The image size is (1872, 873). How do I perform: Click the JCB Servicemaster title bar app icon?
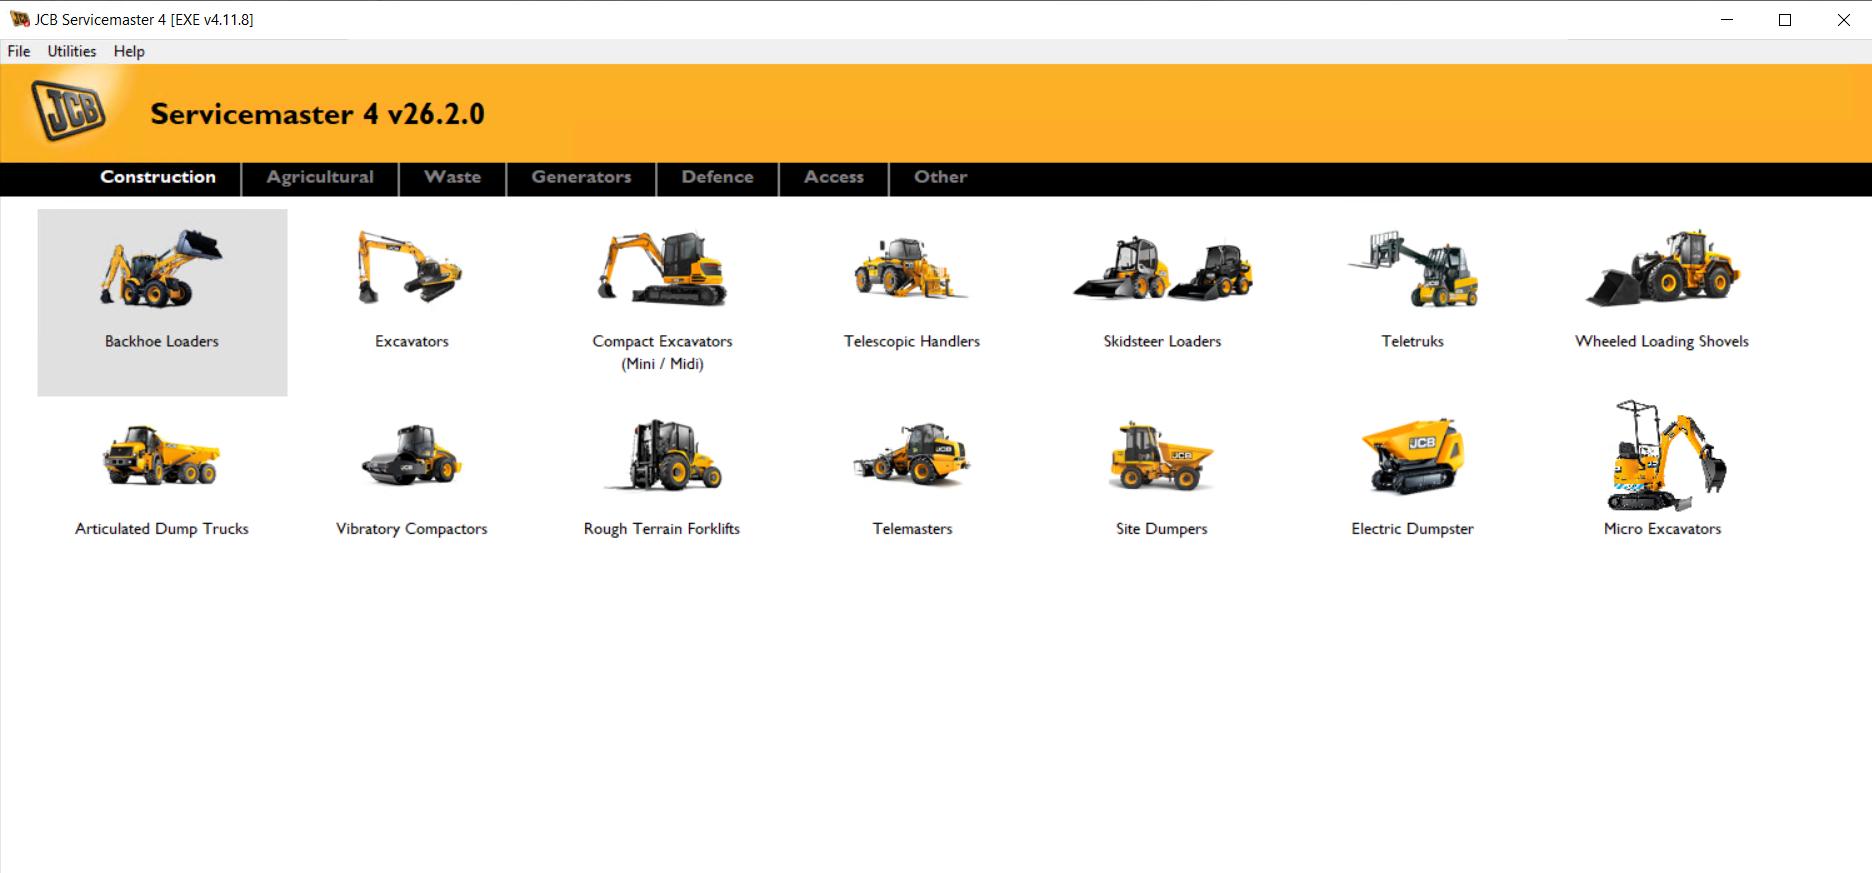[19, 19]
